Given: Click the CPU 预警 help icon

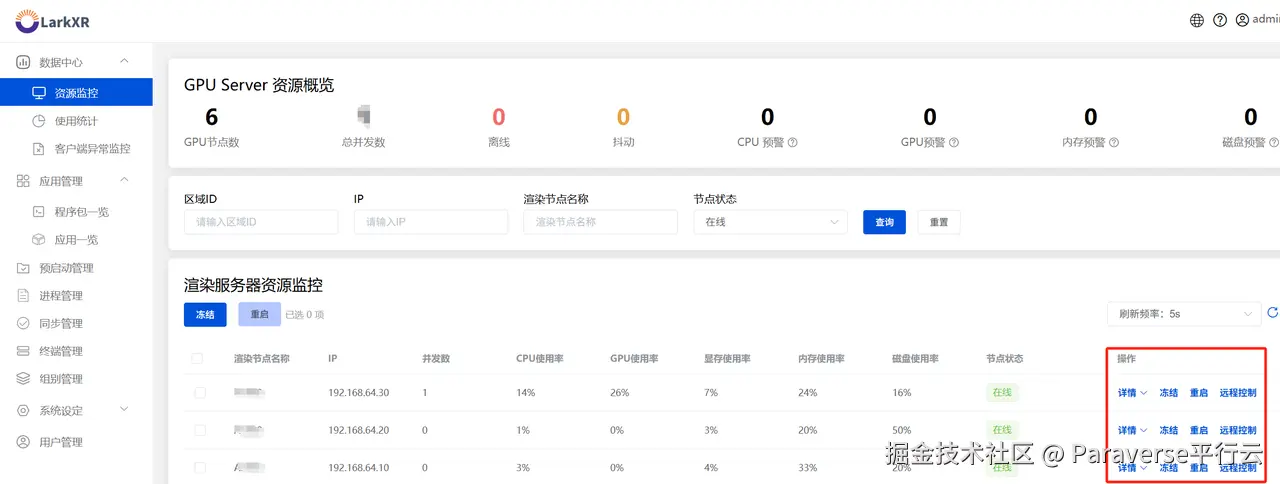Looking at the screenshot, I should (x=793, y=142).
